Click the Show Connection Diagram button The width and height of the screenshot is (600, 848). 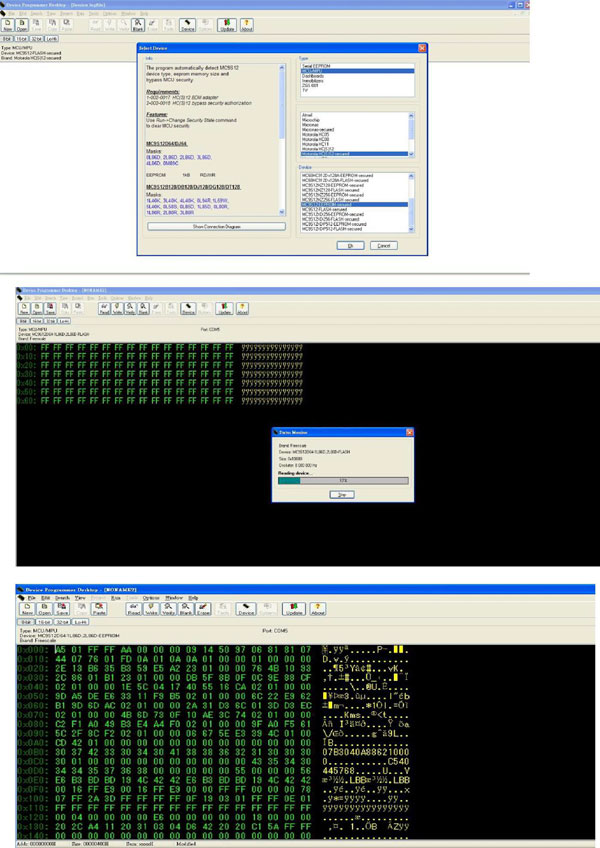point(216,227)
